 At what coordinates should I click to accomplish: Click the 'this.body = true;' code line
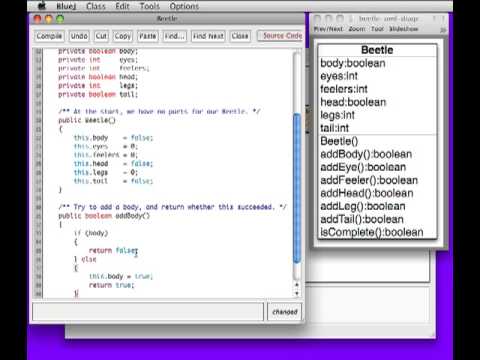pyautogui.click(x=121, y=276)
